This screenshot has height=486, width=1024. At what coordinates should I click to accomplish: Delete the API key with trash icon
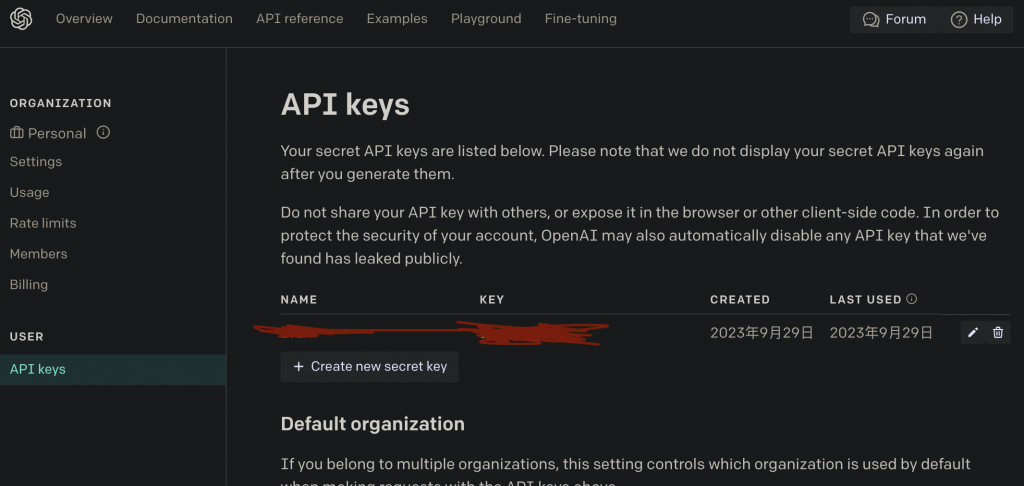tap(998, 333)
